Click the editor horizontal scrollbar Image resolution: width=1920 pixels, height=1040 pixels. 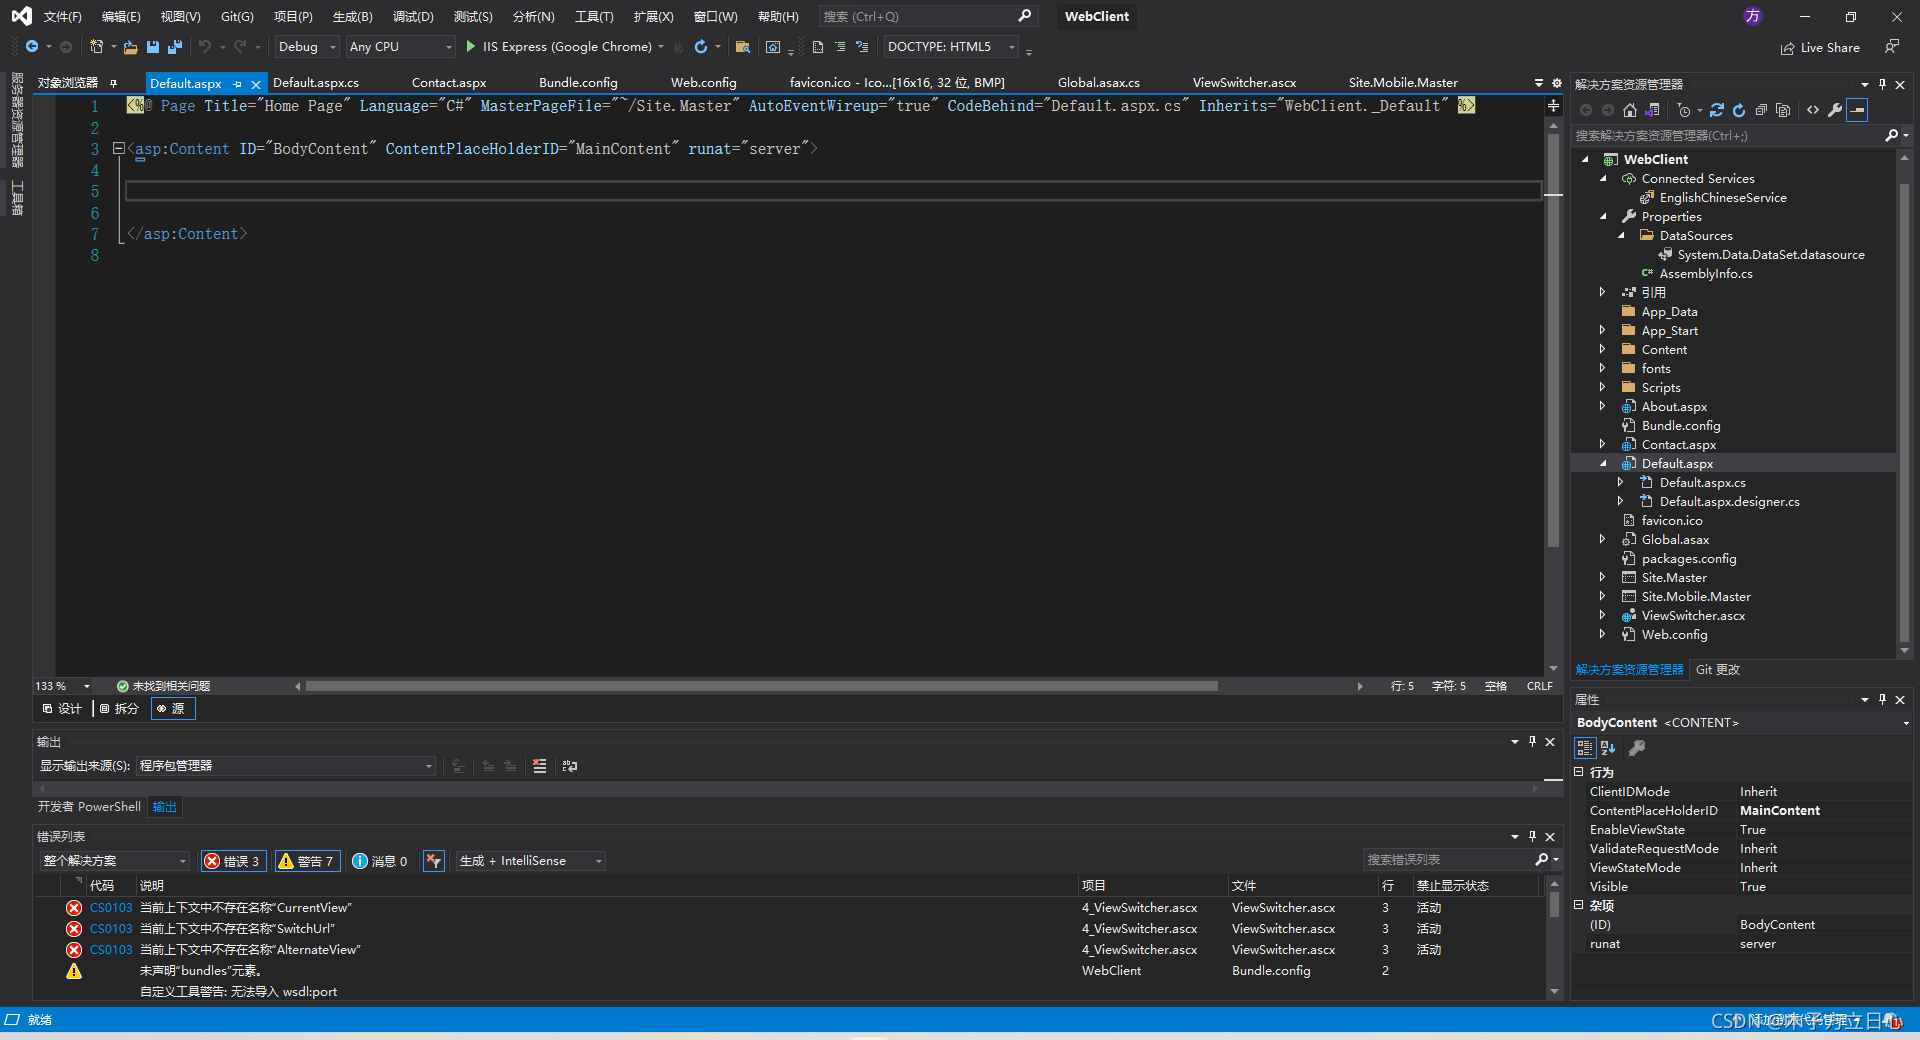(x=762, y=686)
